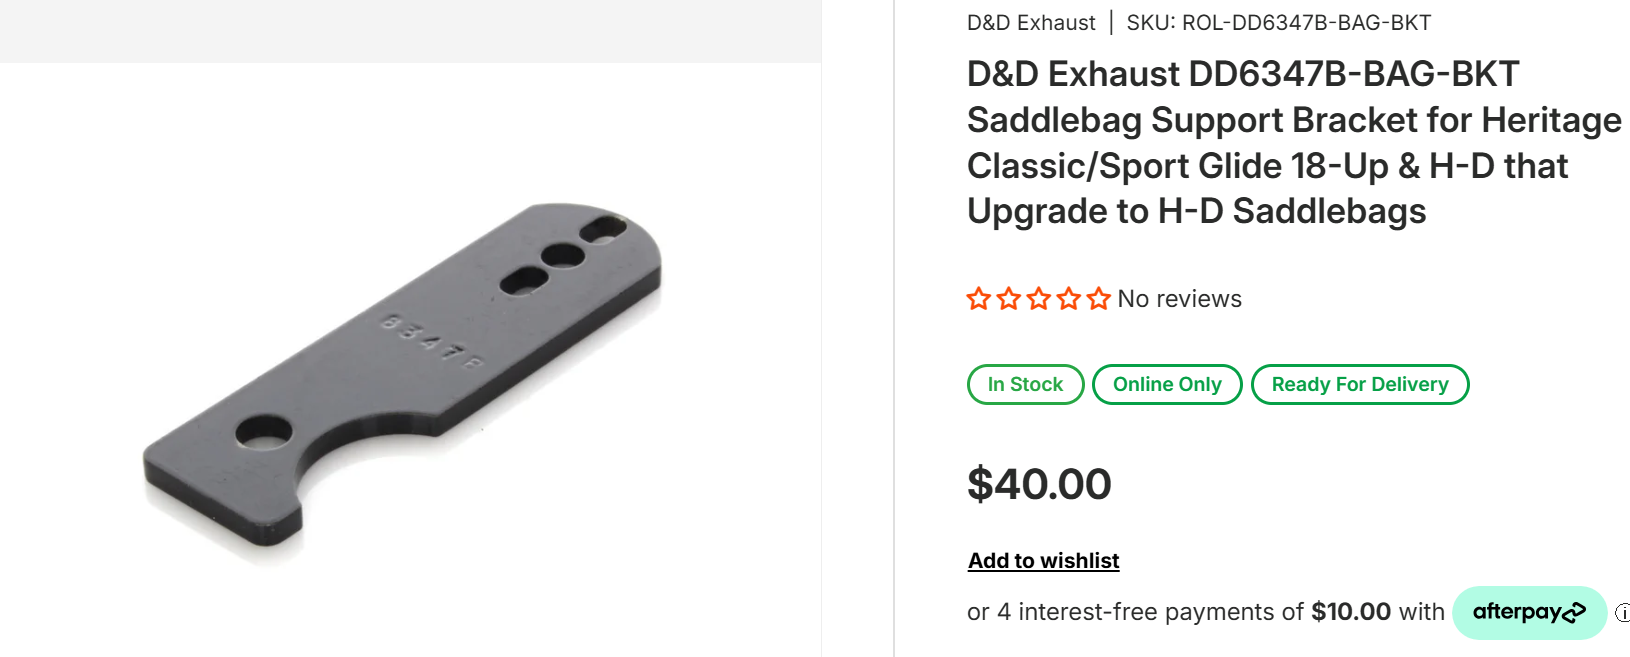
Task: Click the Afterpay logo badge
Action: (1529, 612)
